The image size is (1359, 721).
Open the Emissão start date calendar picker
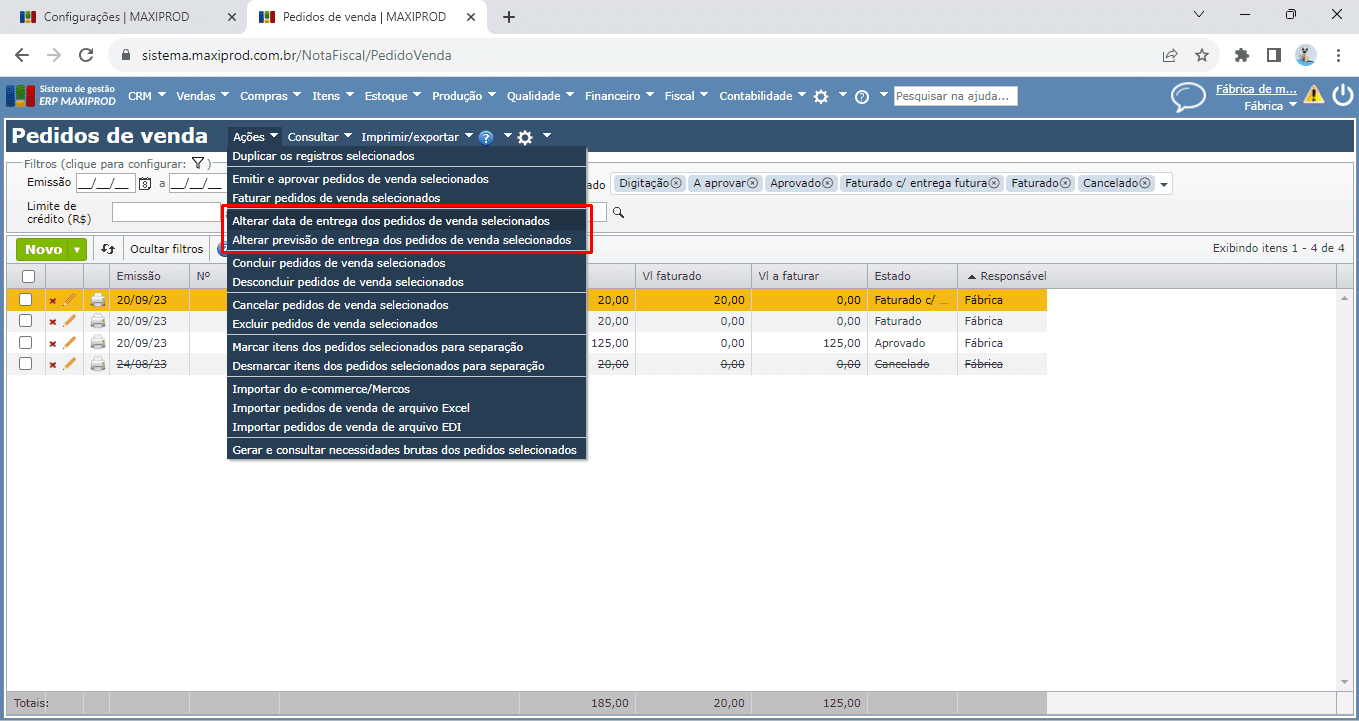coord(145,183)
